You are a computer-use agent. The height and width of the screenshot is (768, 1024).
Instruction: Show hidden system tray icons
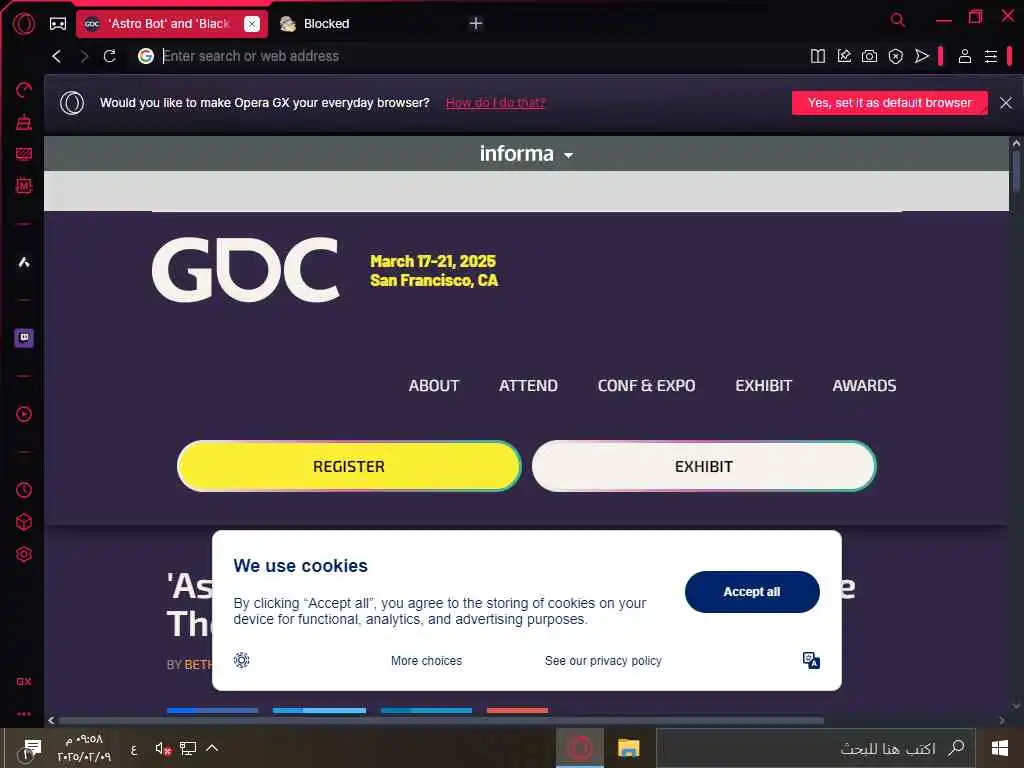click(212, 748)
